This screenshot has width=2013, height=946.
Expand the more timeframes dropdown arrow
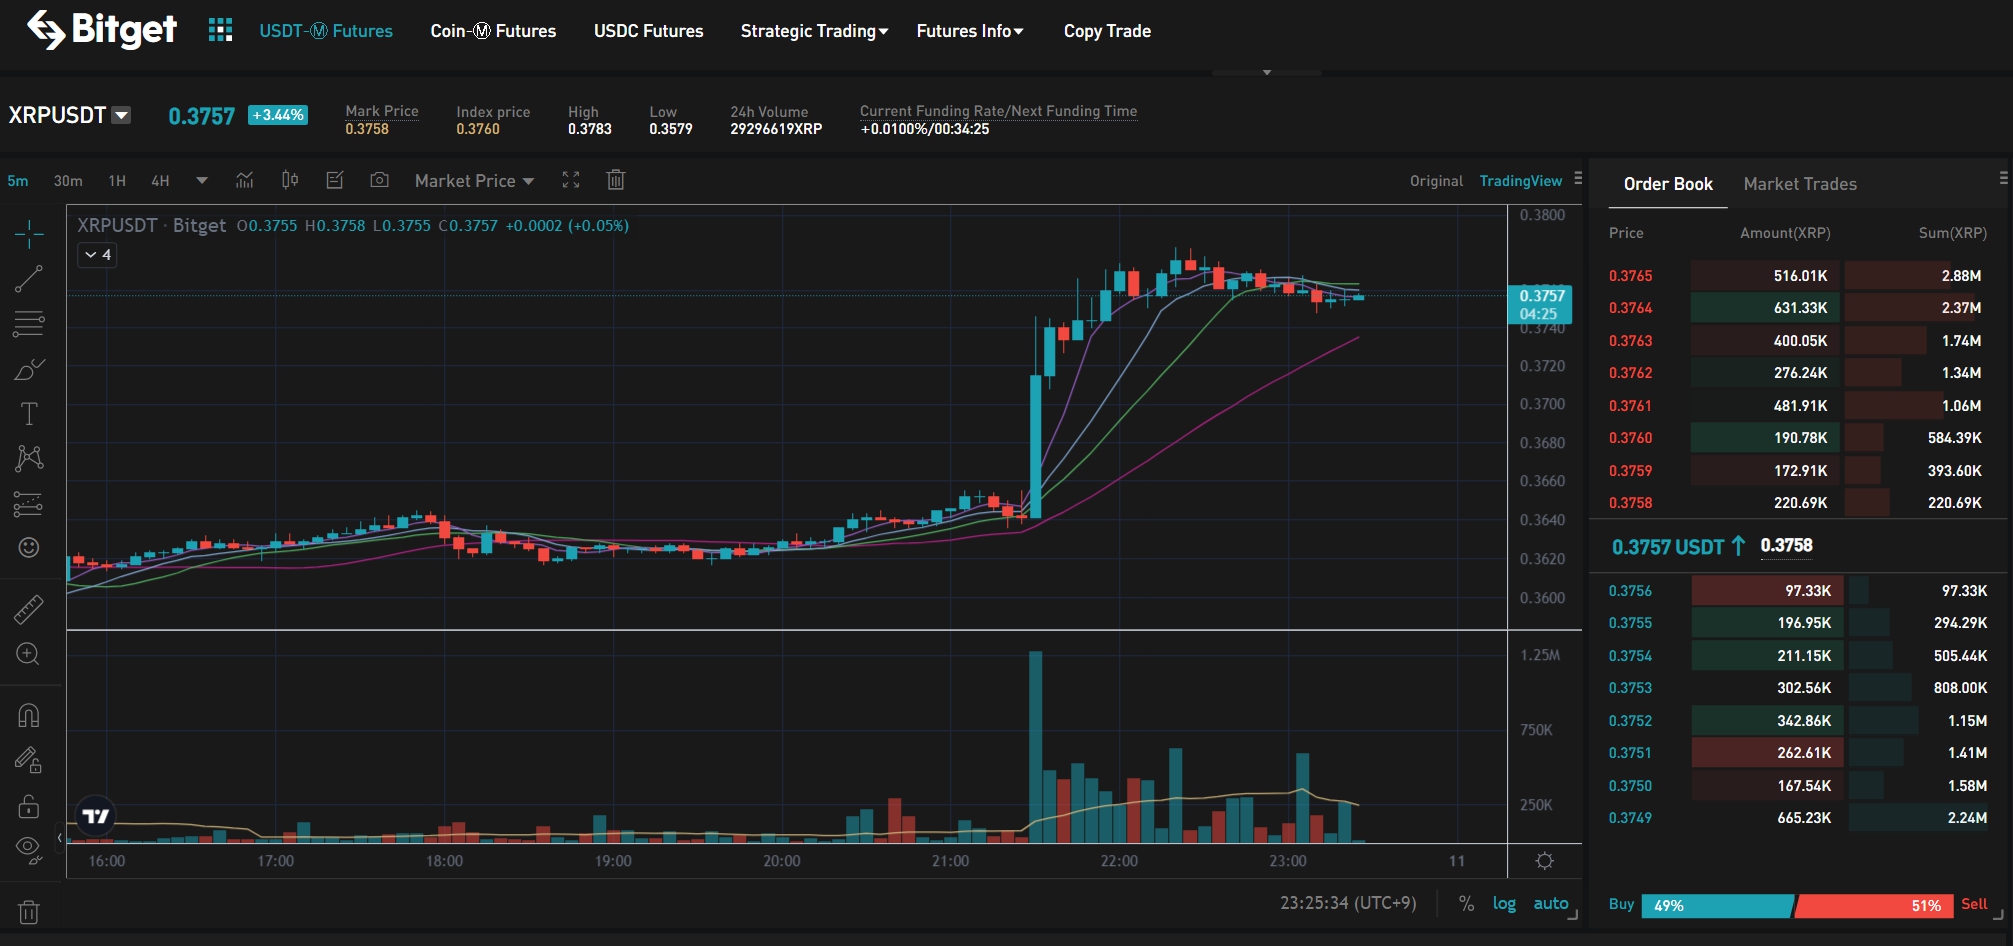(202, 181)
